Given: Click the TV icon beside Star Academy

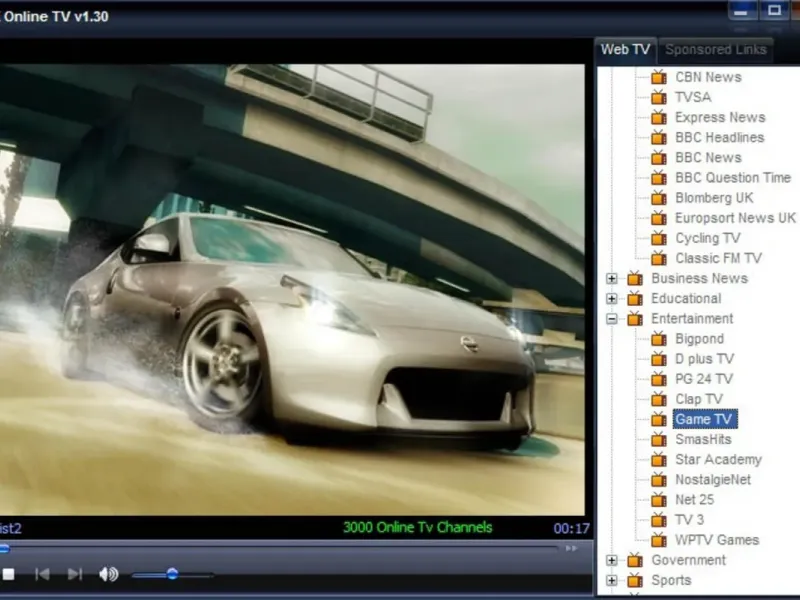Looking at the screenshot, I should [x=659, y=460].
